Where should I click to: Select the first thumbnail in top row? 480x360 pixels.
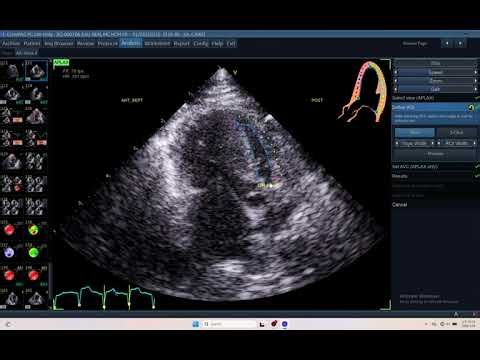click(12, 70)
